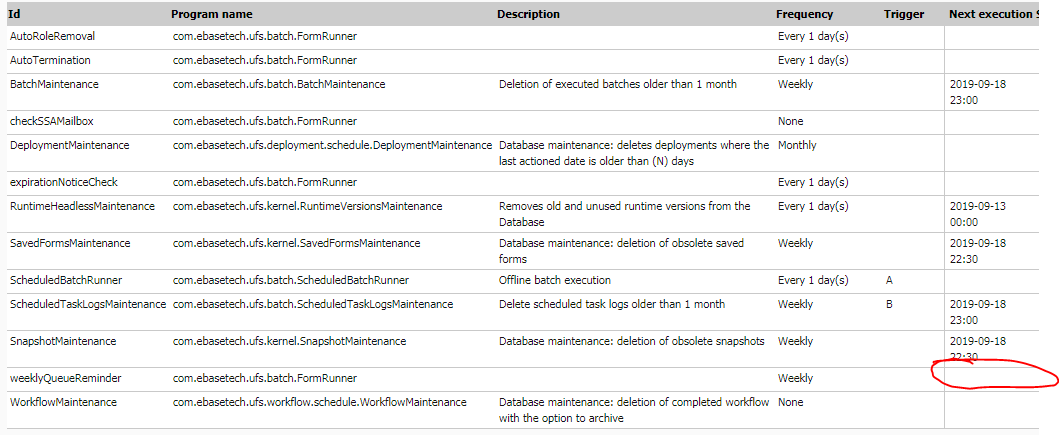Select the ScheduledBatchRunner task
This screenshot has height=435, width=1059.
66,280
